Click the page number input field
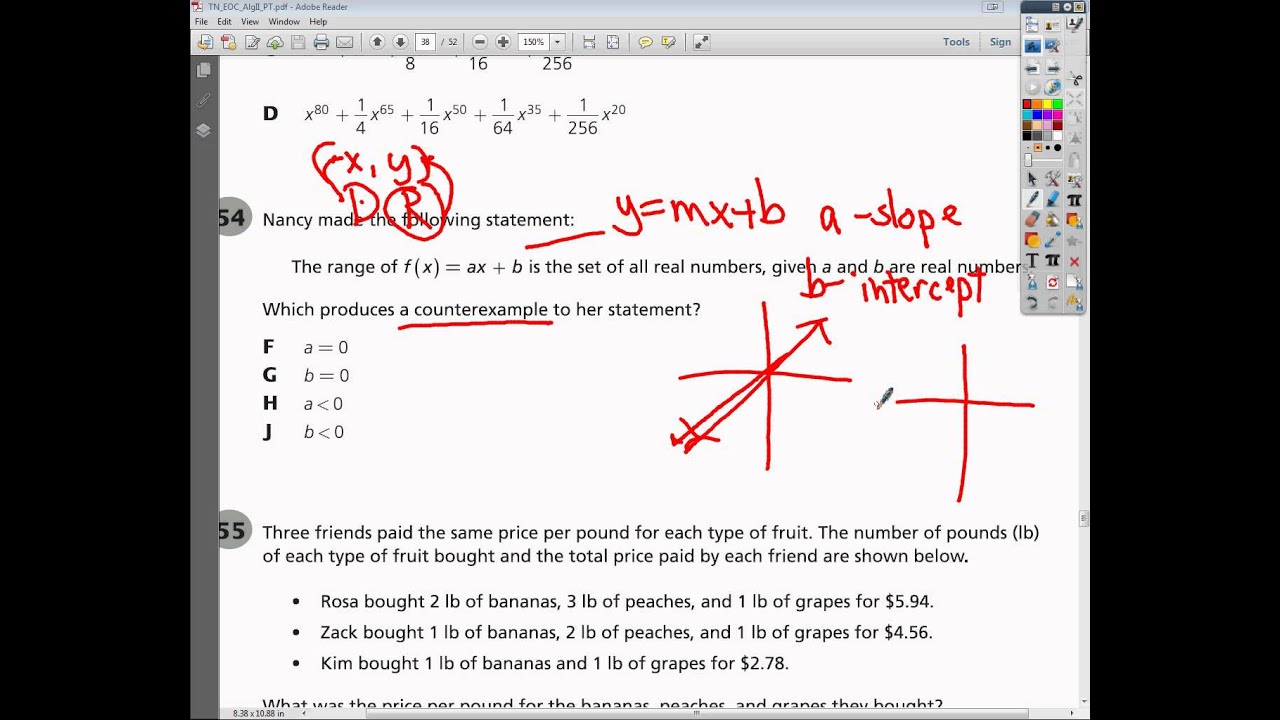Screen dimensions: 1280x720 coord(427,42)
